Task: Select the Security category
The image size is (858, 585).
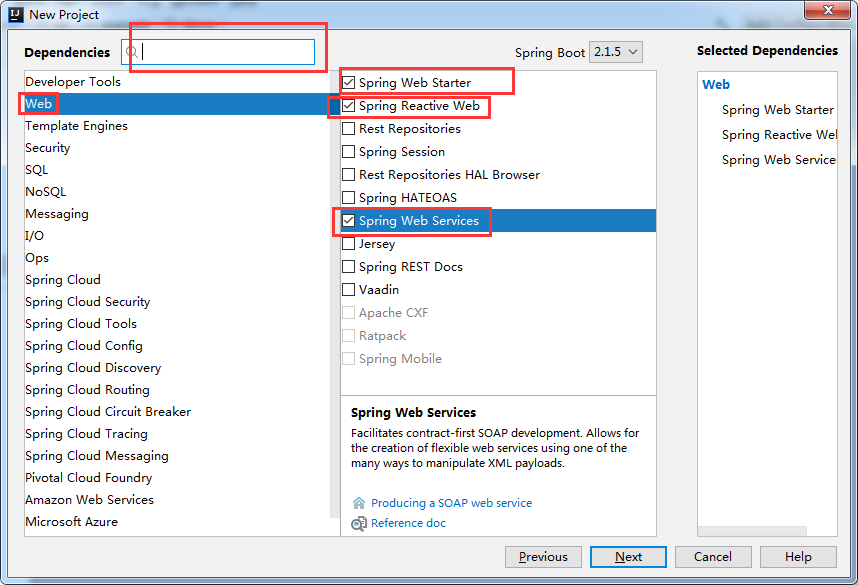Action: [x=177, y=148]
